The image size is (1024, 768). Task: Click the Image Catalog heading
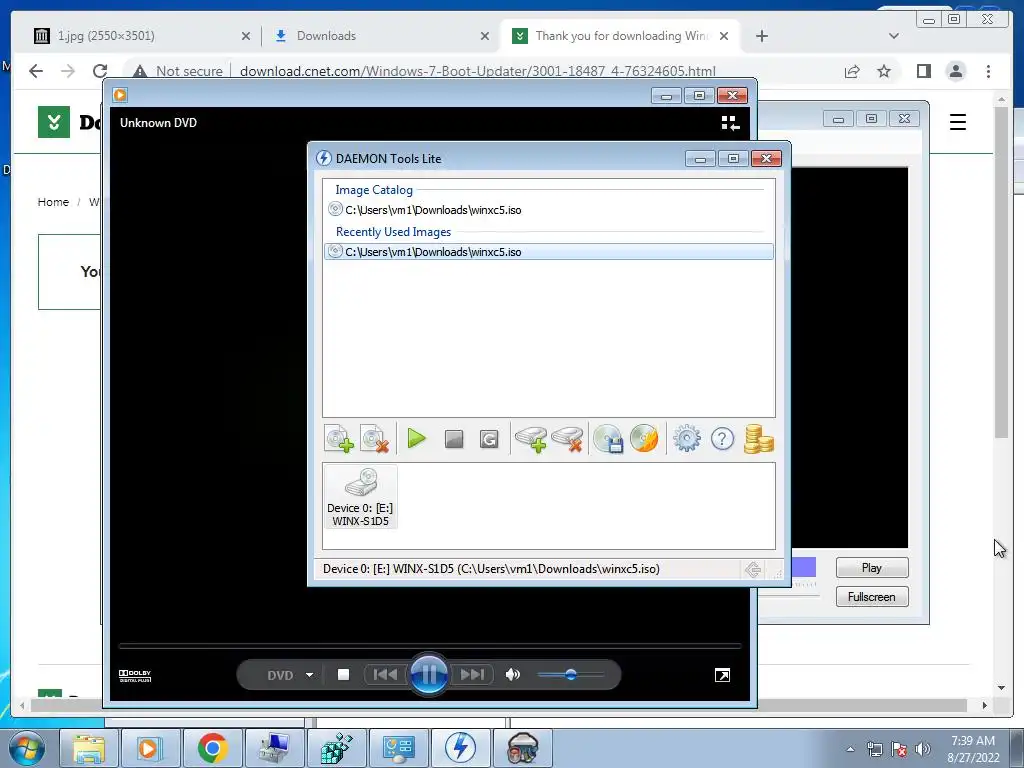pos(374,190)
